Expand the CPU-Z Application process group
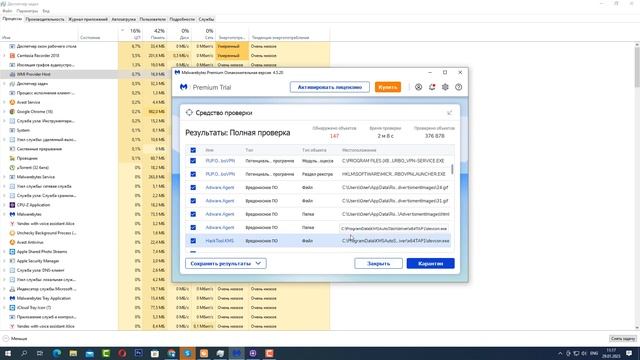 (4, 205)
